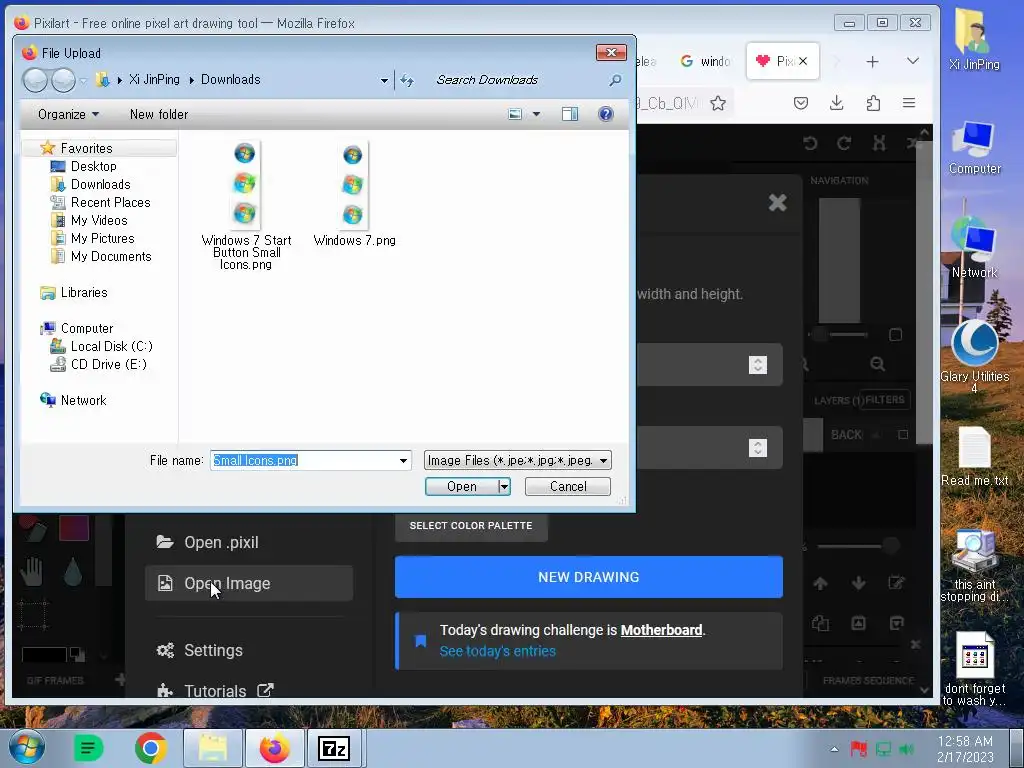Viewport: 1024px width, 768px height.
Task: Save to Pocket icon in Firefox
Action: (x=801, y=103)
